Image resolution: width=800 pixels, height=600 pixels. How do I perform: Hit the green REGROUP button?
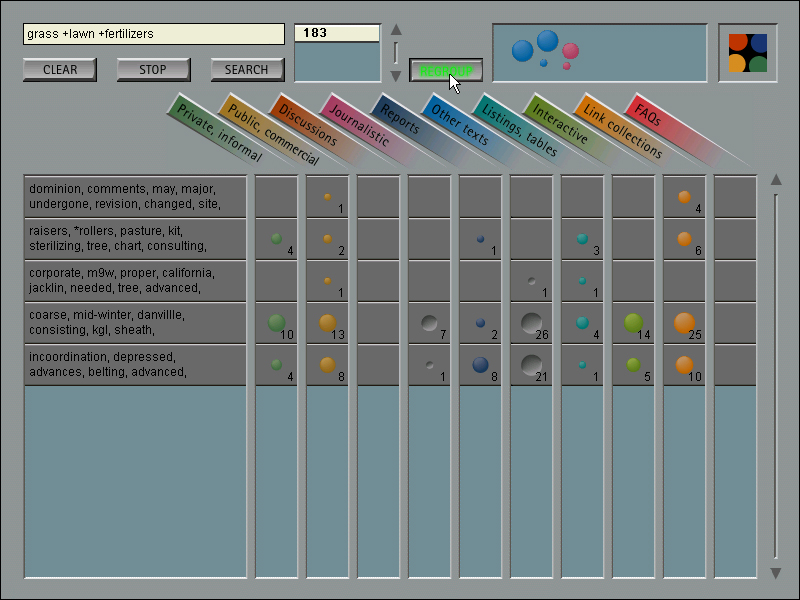pos(446,70)
